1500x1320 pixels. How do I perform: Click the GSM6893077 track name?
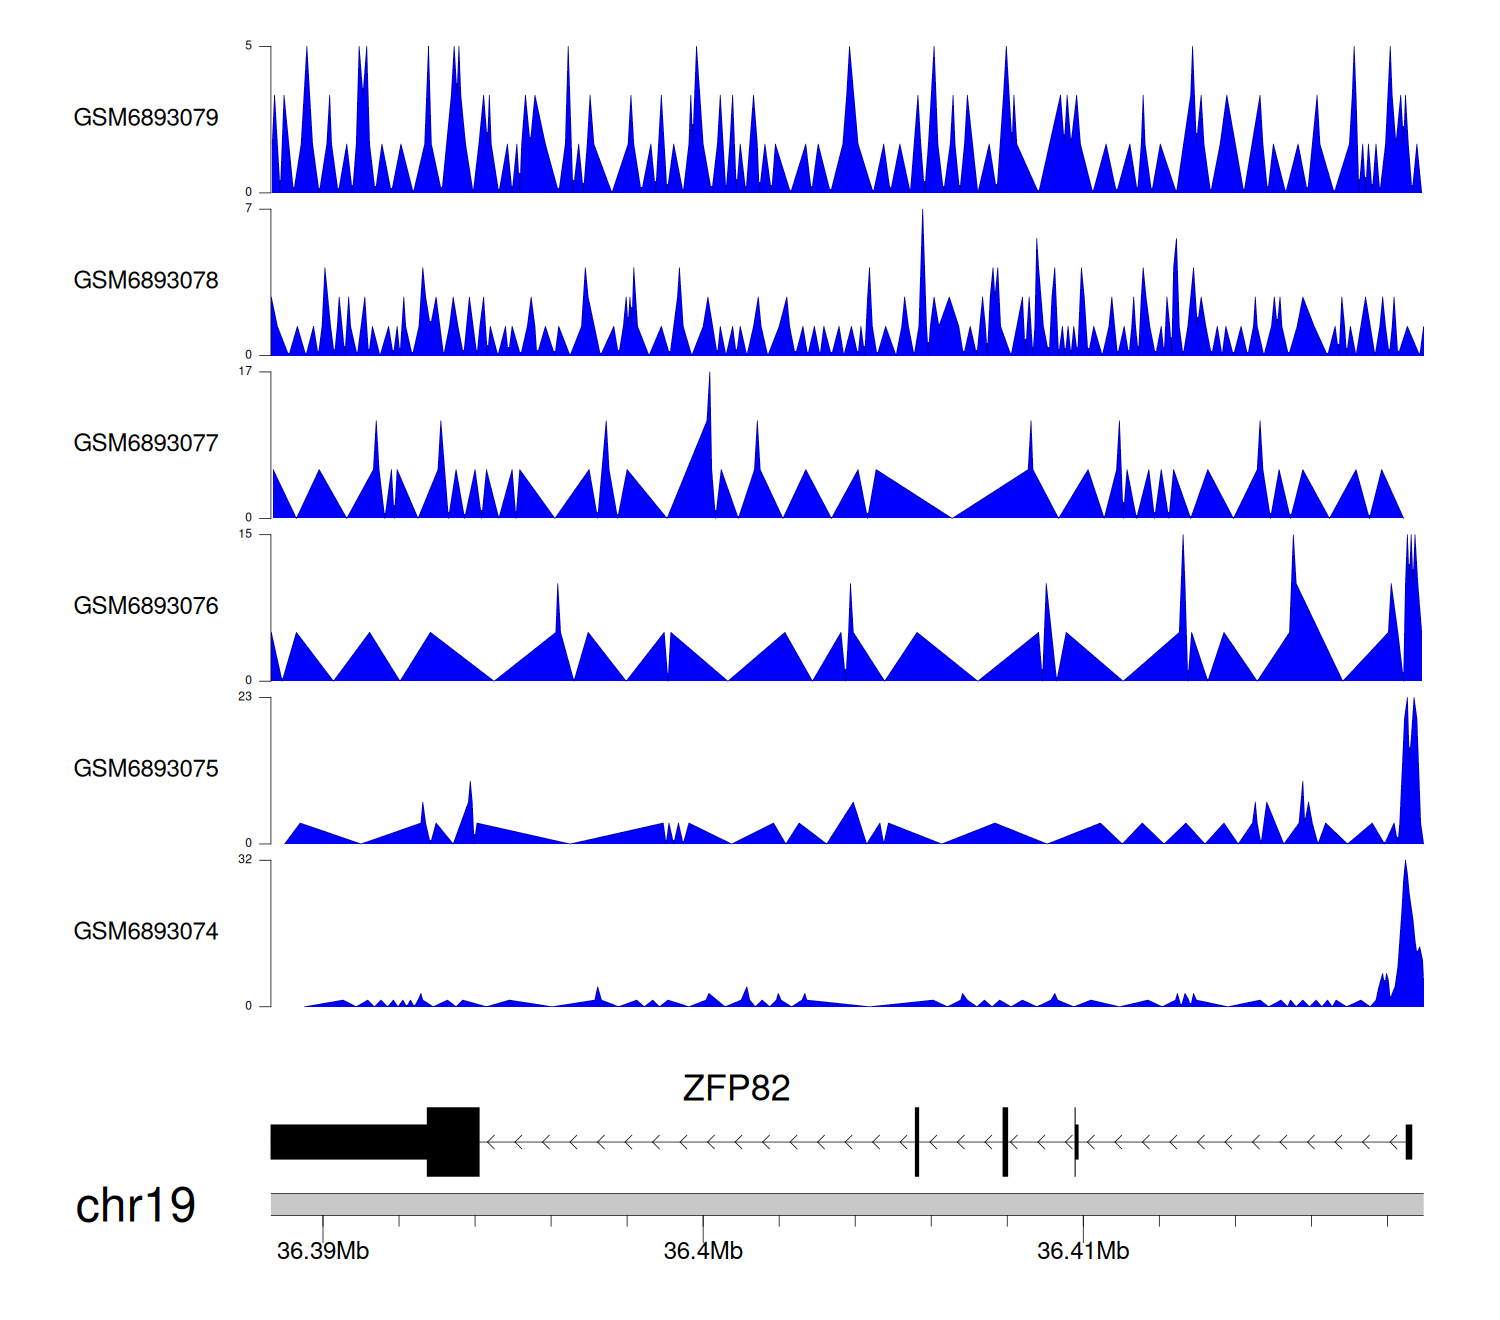pyautogui.click(x=146, y=444)
